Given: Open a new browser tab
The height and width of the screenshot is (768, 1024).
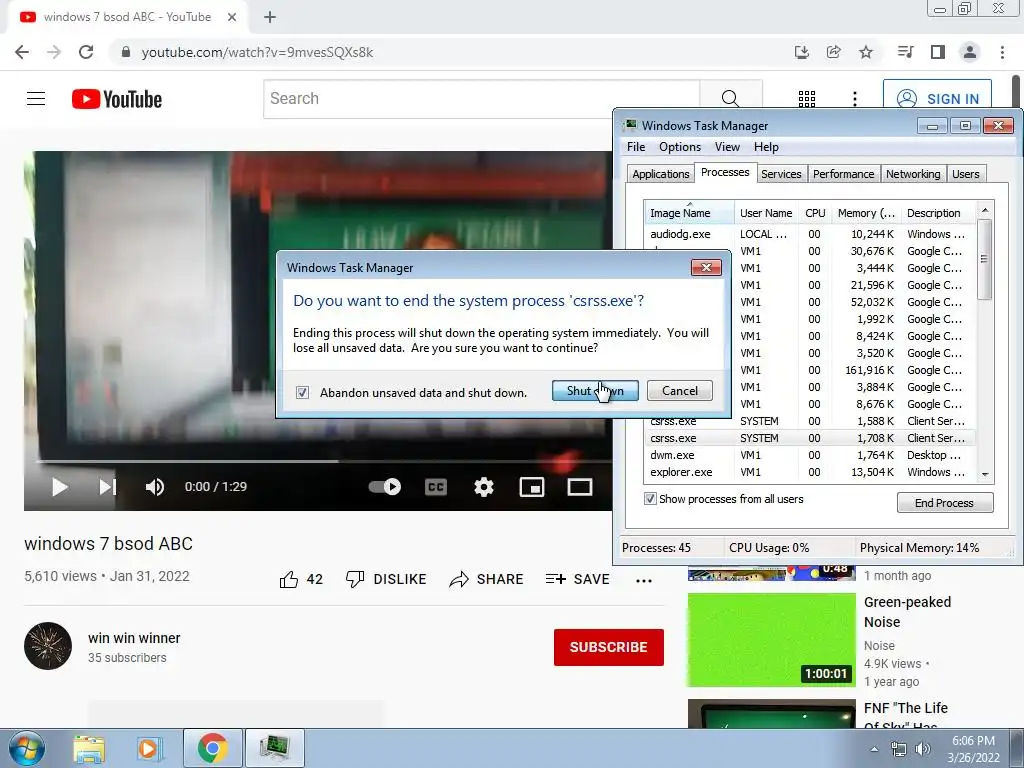Looking at the screenshot, I should [x=270, y=17].
